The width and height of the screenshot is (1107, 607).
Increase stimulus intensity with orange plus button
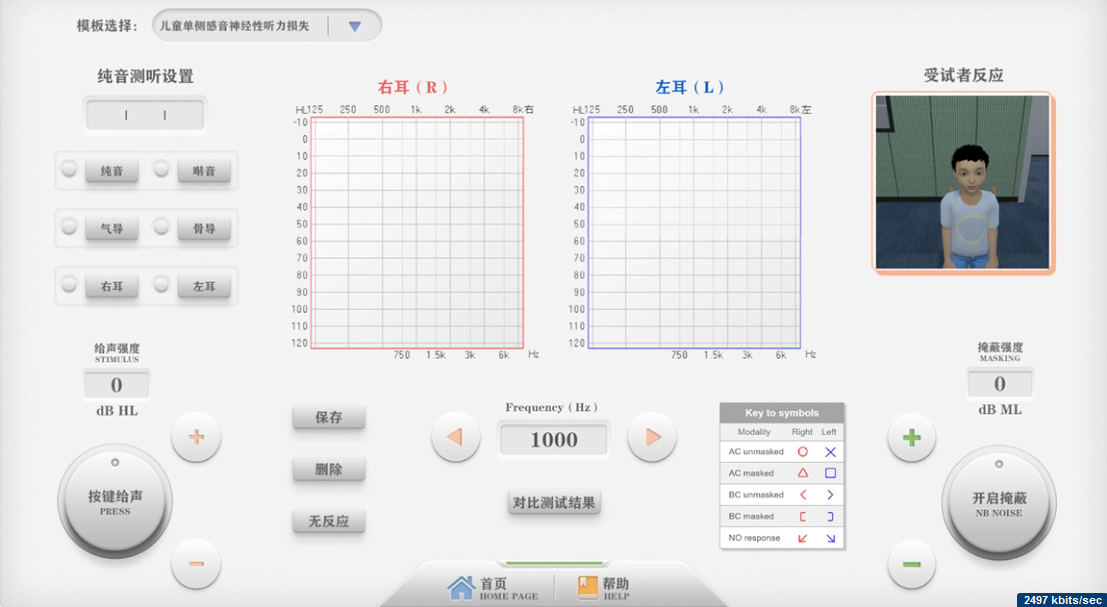tap(196, 437)
